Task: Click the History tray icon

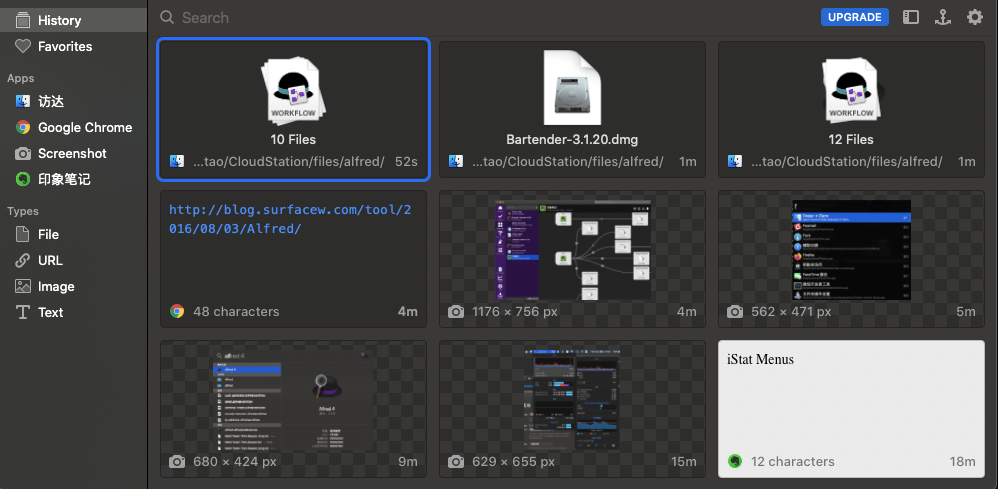Action: pos(23,20)
